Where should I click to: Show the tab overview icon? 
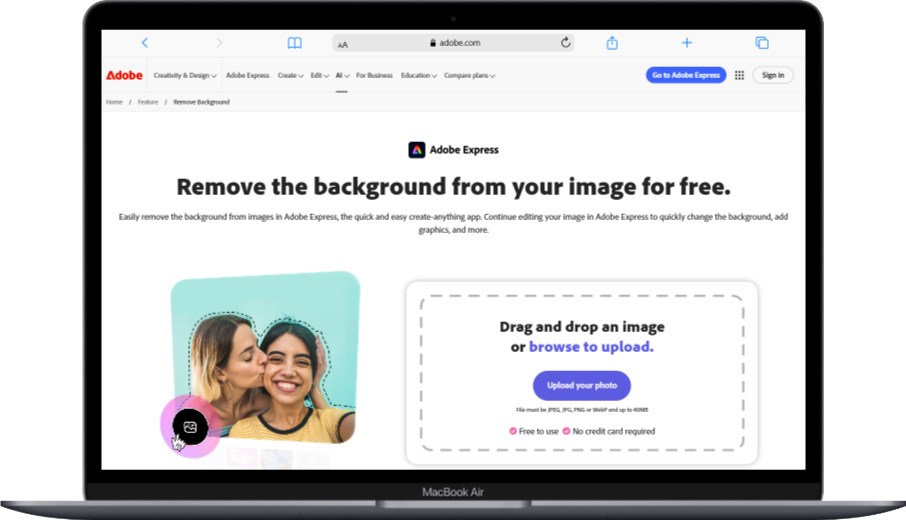tap(762, 43)
